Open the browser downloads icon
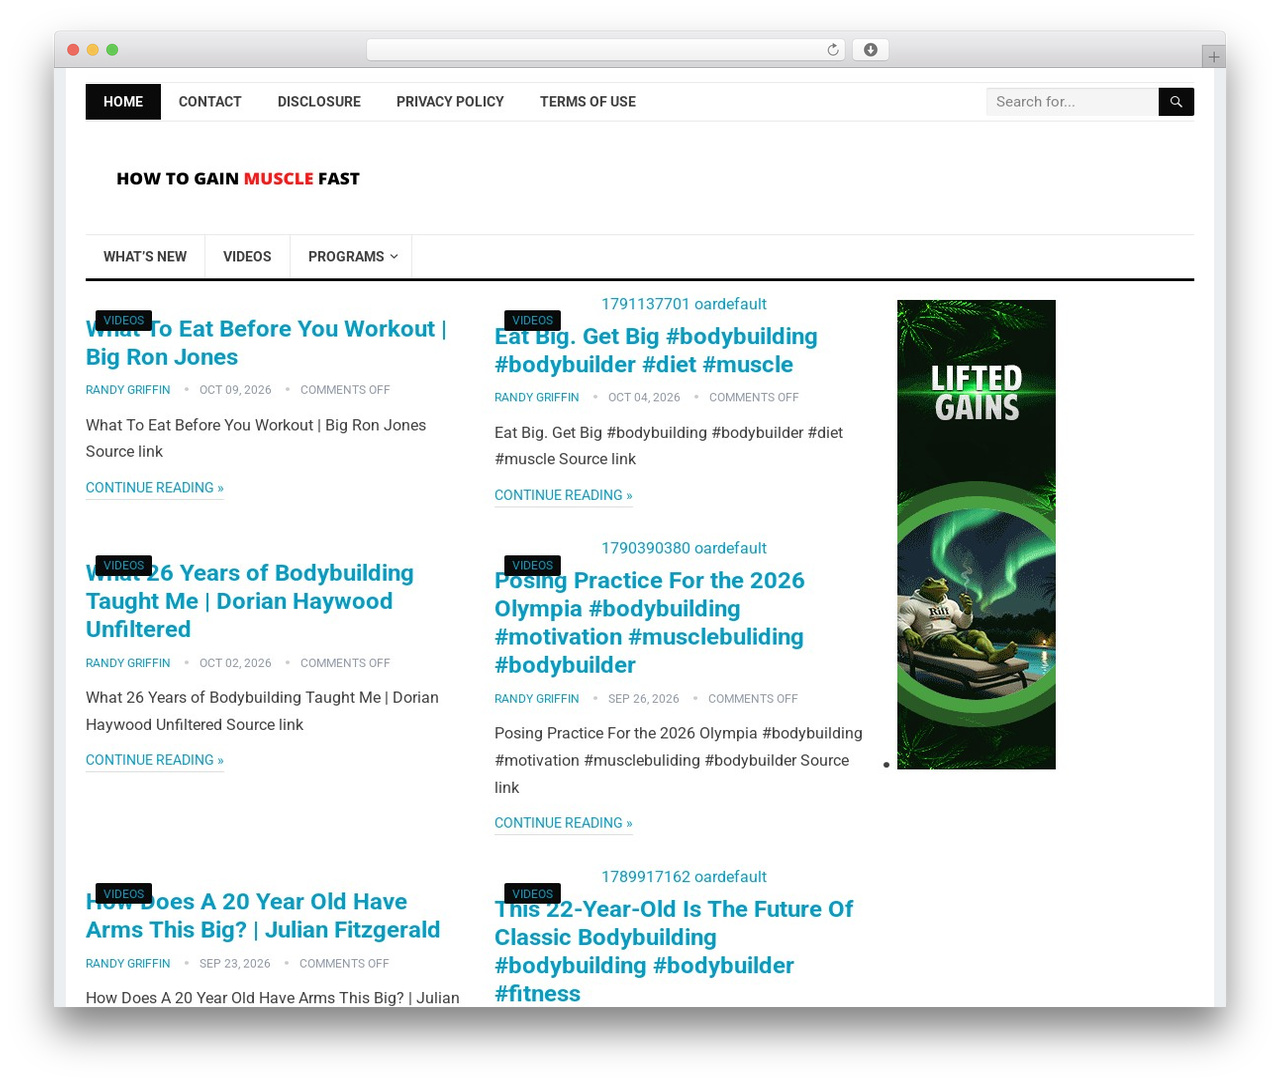 [x=870, y=50]
